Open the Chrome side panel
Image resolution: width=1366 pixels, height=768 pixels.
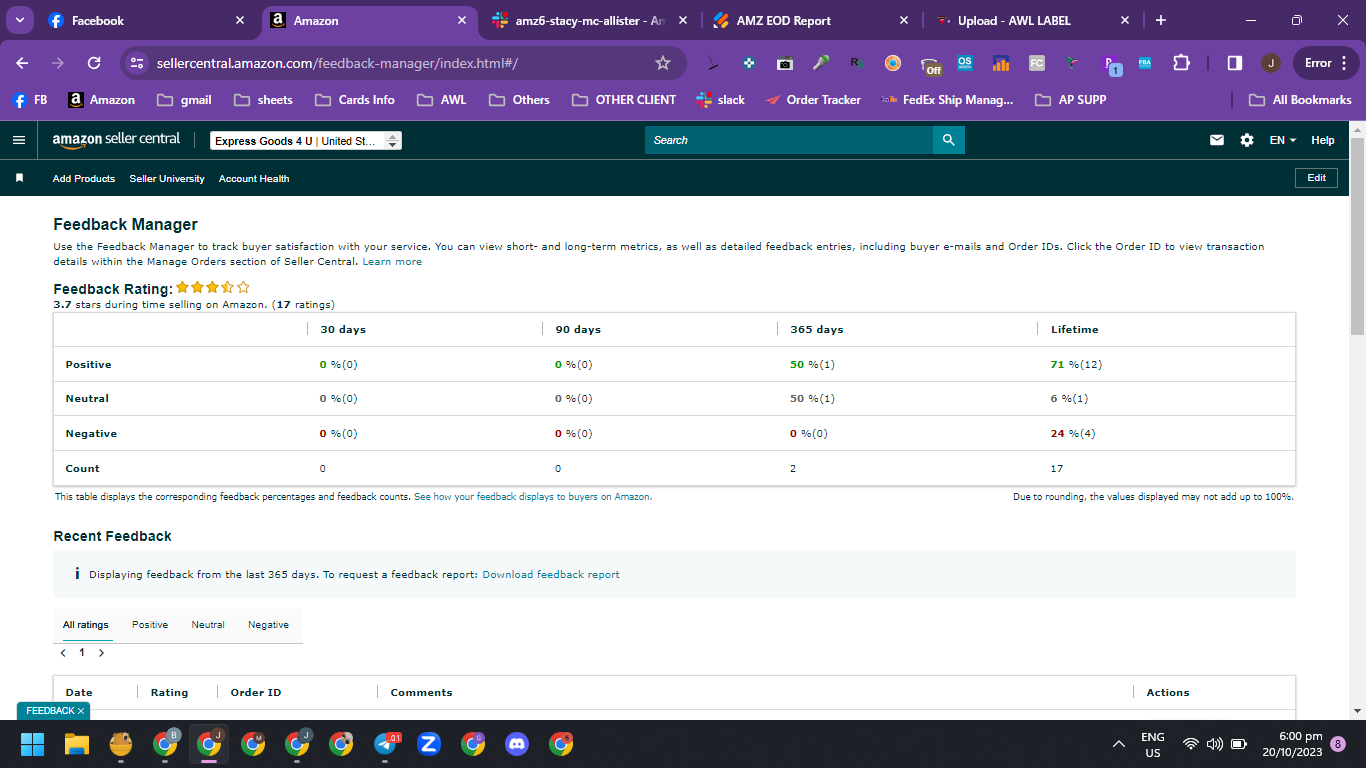point(1235,63)
